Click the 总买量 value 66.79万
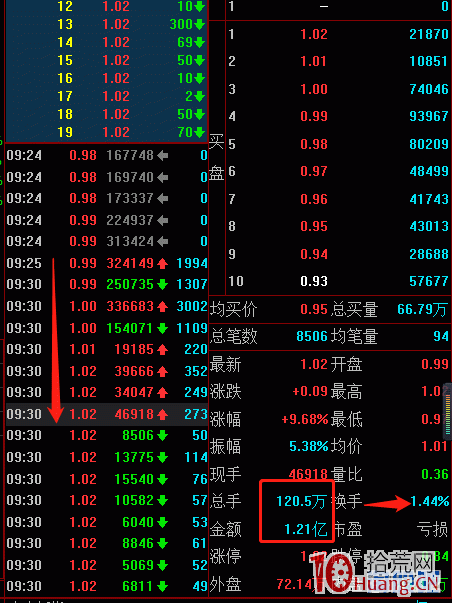Screen dimensions: 452x603 pos(423,310)
